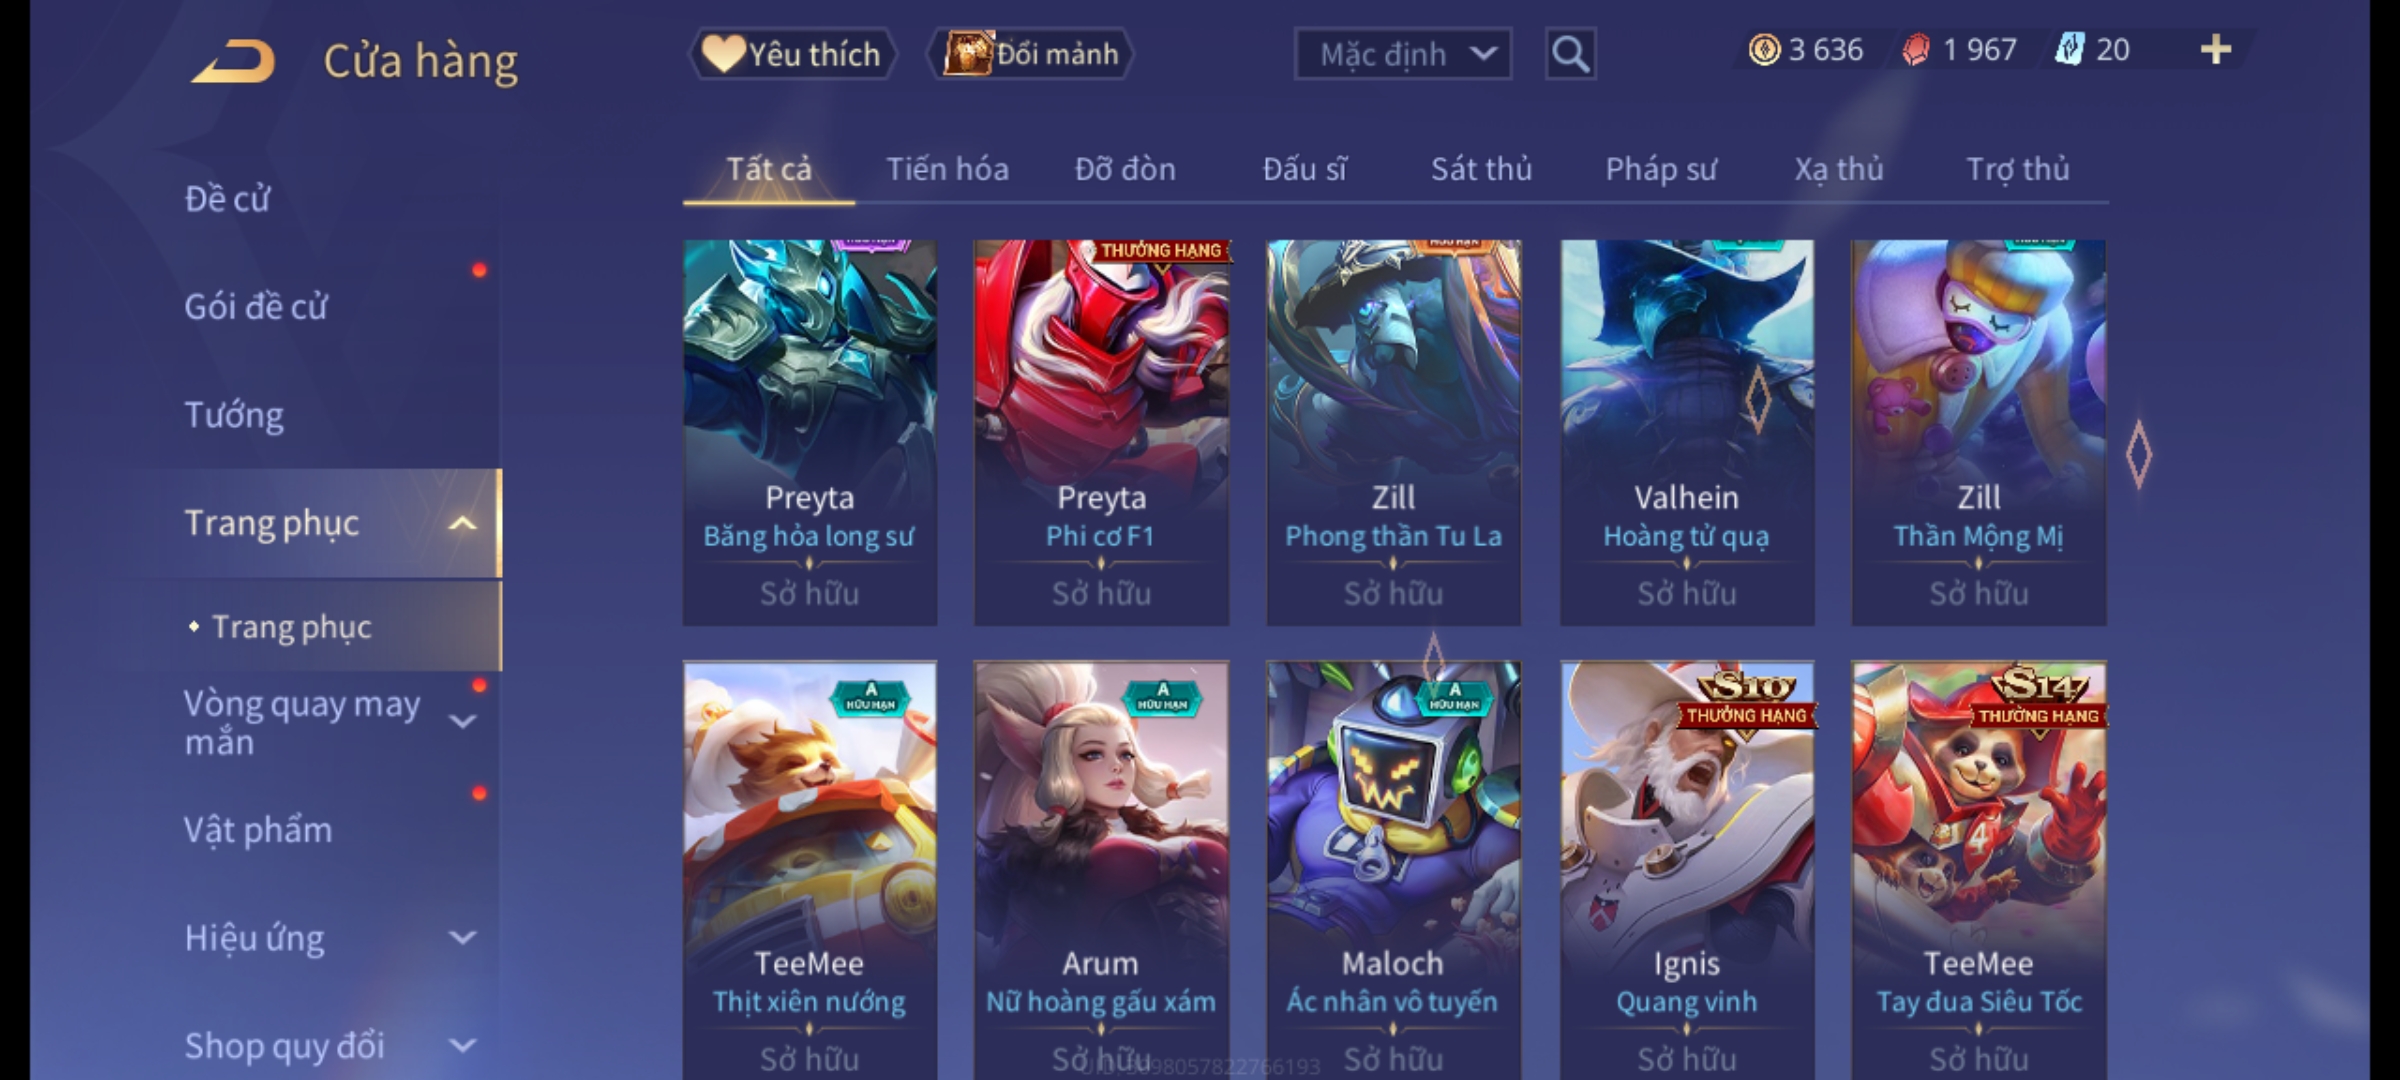Screen dimensions: 2400x1080
Task: Select Ignis Quang vinh skin card
Action: (1687, 870)
